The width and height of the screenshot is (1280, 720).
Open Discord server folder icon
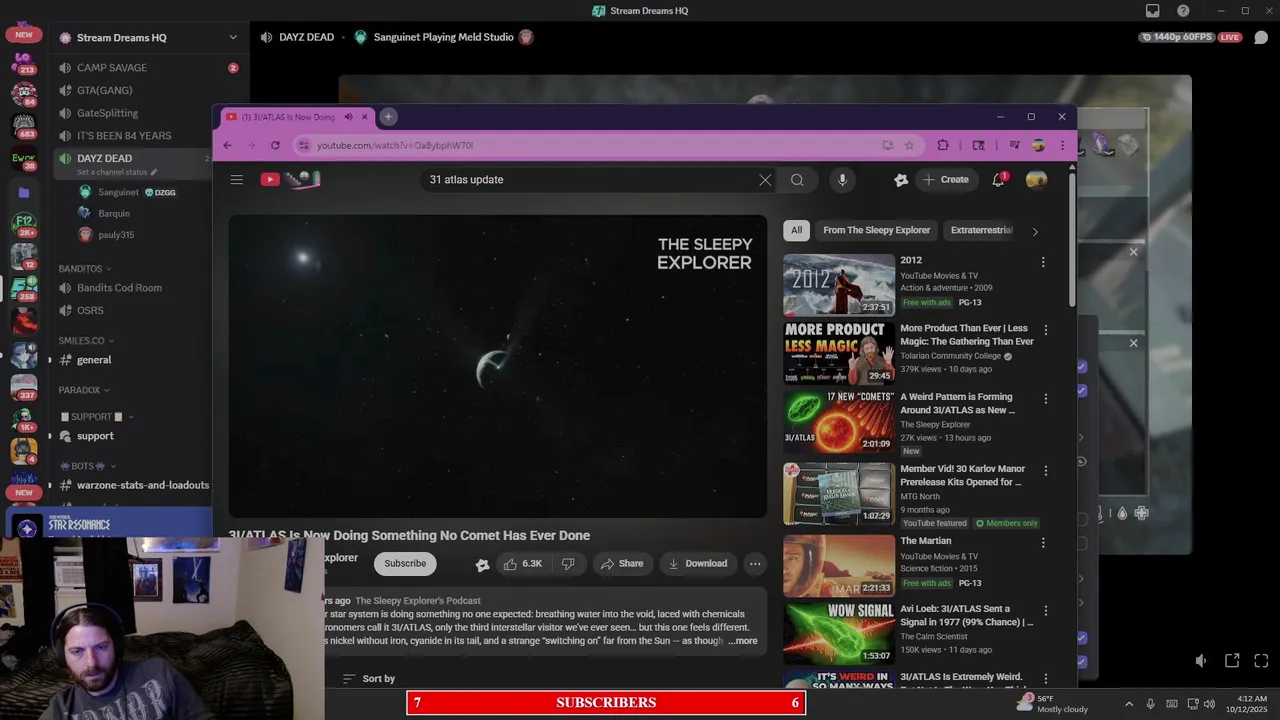tap(24, 192)
